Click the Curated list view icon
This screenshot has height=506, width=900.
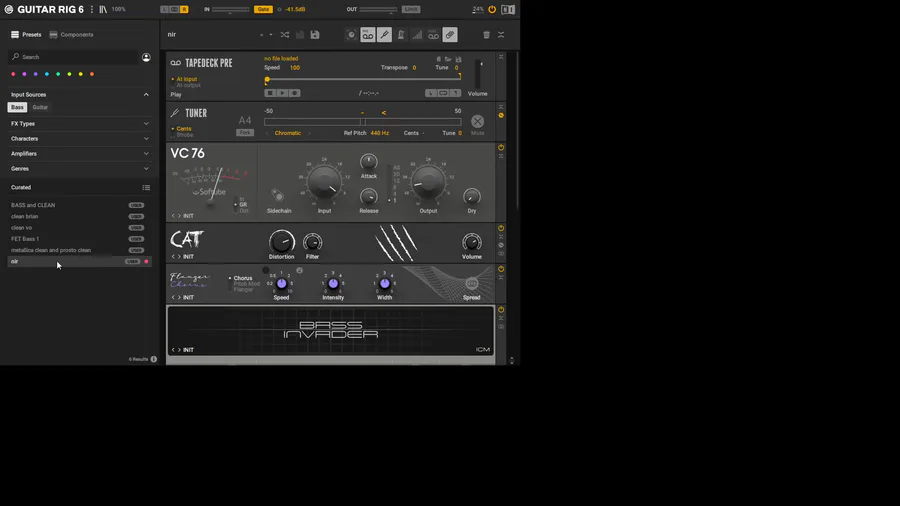point(146,188)
